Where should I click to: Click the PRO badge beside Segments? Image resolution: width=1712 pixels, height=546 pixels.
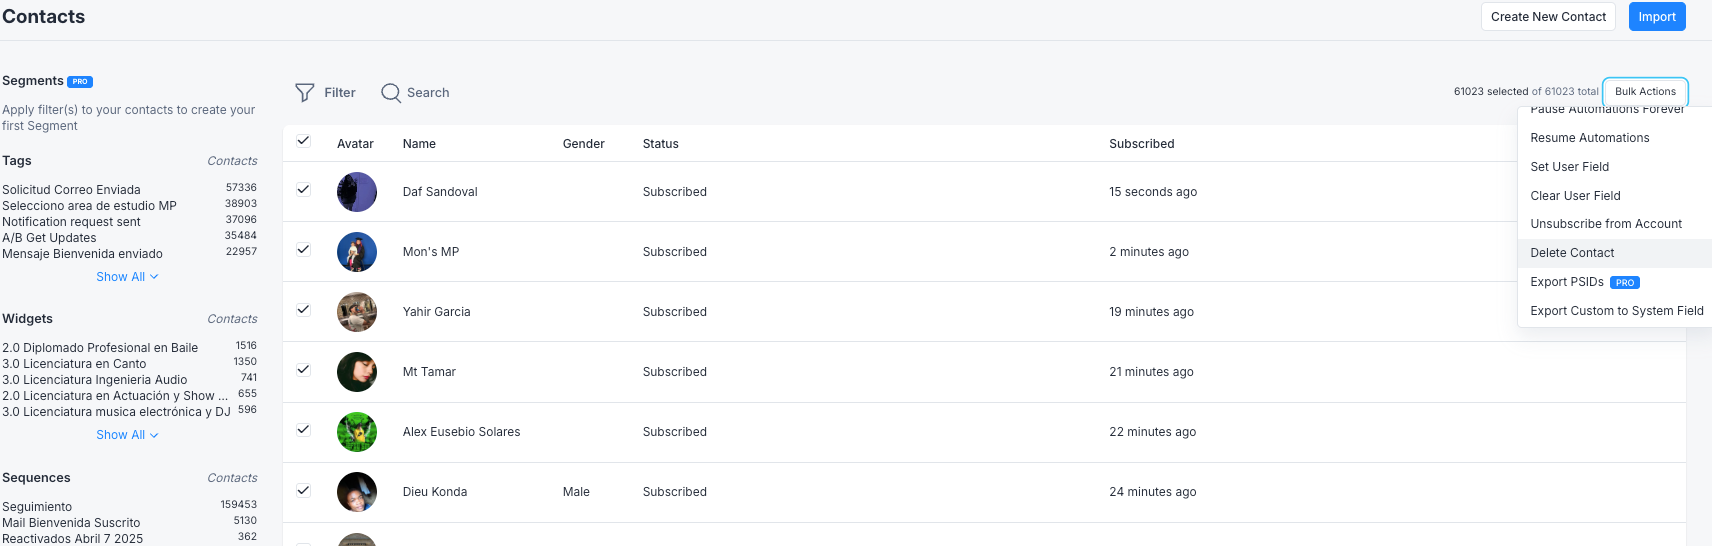point(80,81)
